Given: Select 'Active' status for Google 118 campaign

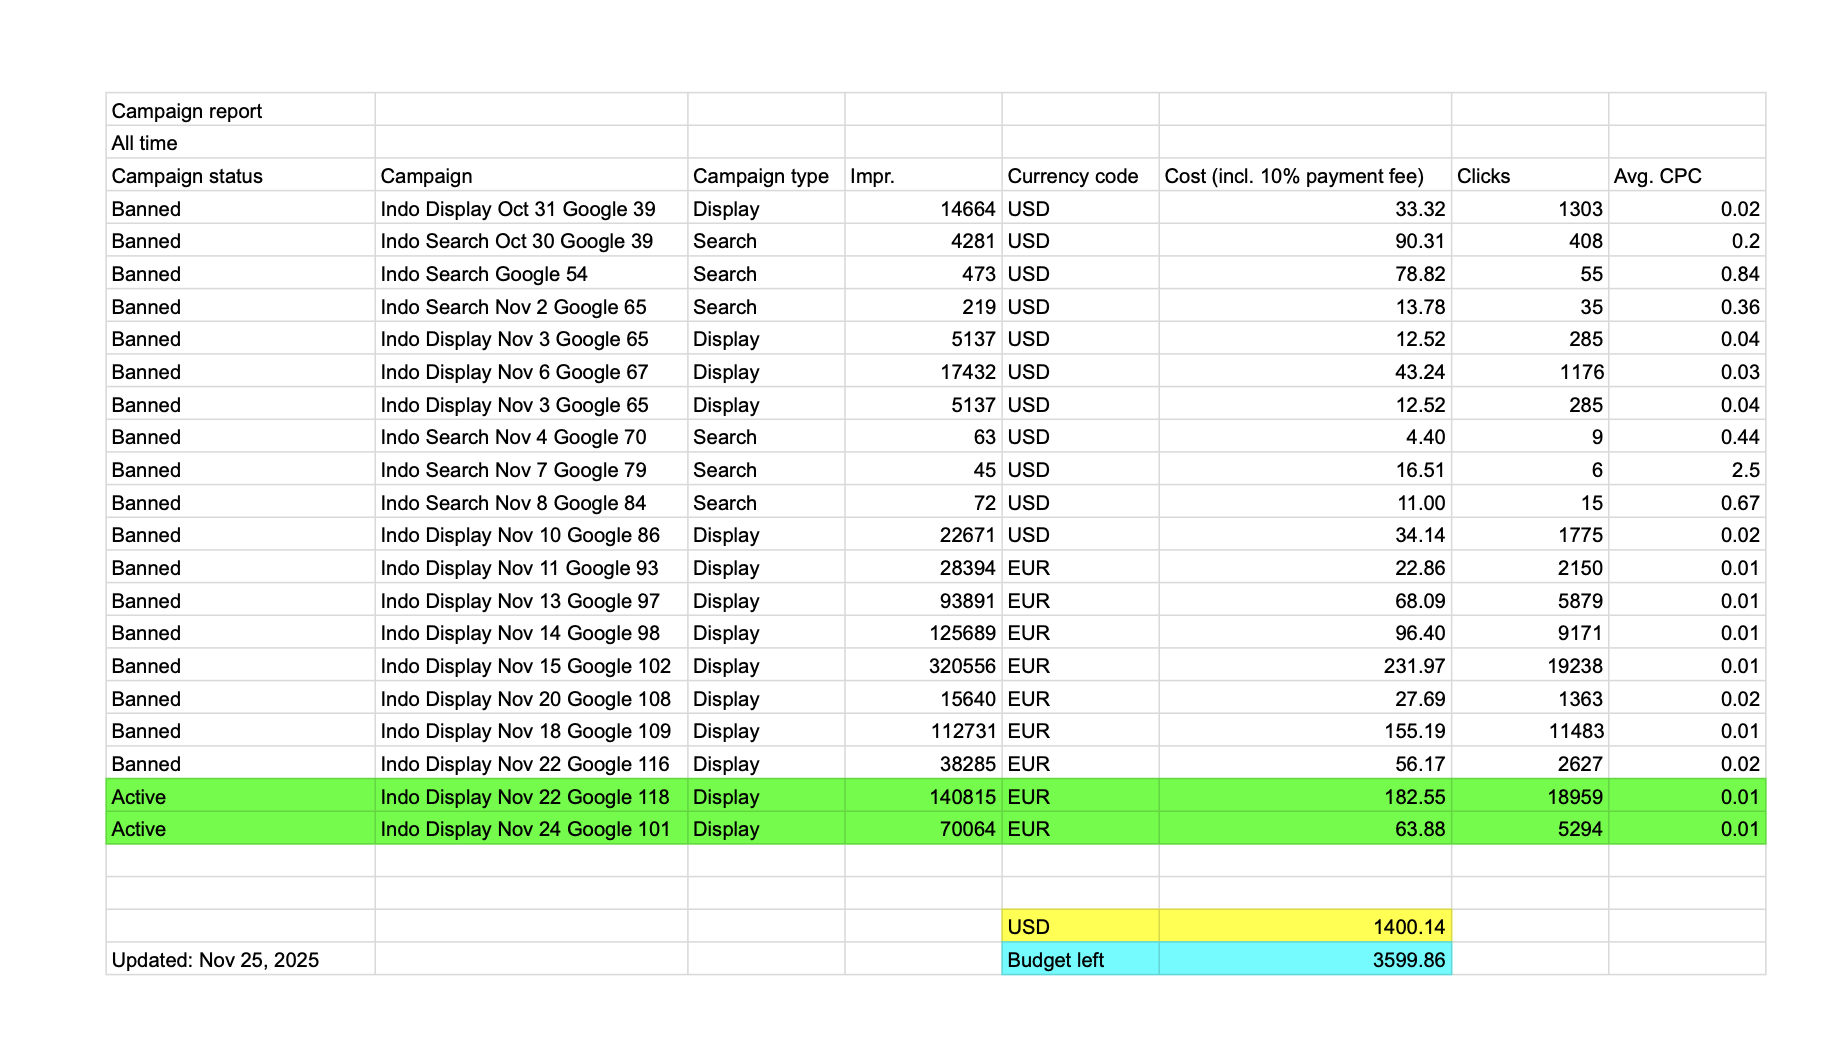Looking at the screenshot, I should coord(240,797).
